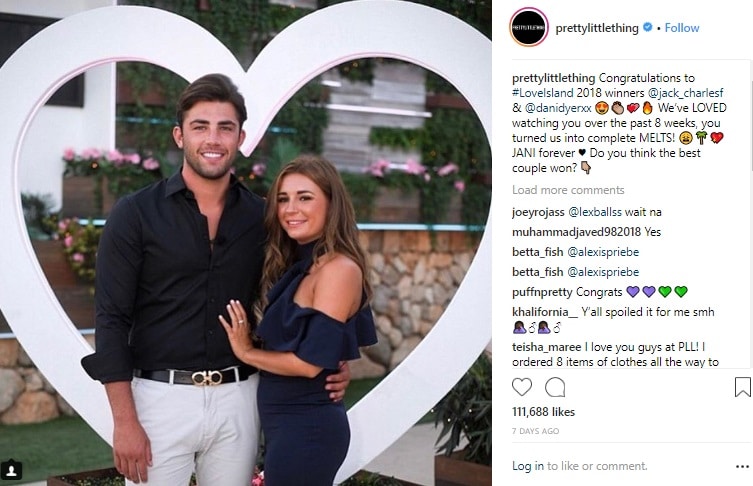753x486 pixels.
Task: Open puffnpretty commenter profile
Action: click(542, 292)
